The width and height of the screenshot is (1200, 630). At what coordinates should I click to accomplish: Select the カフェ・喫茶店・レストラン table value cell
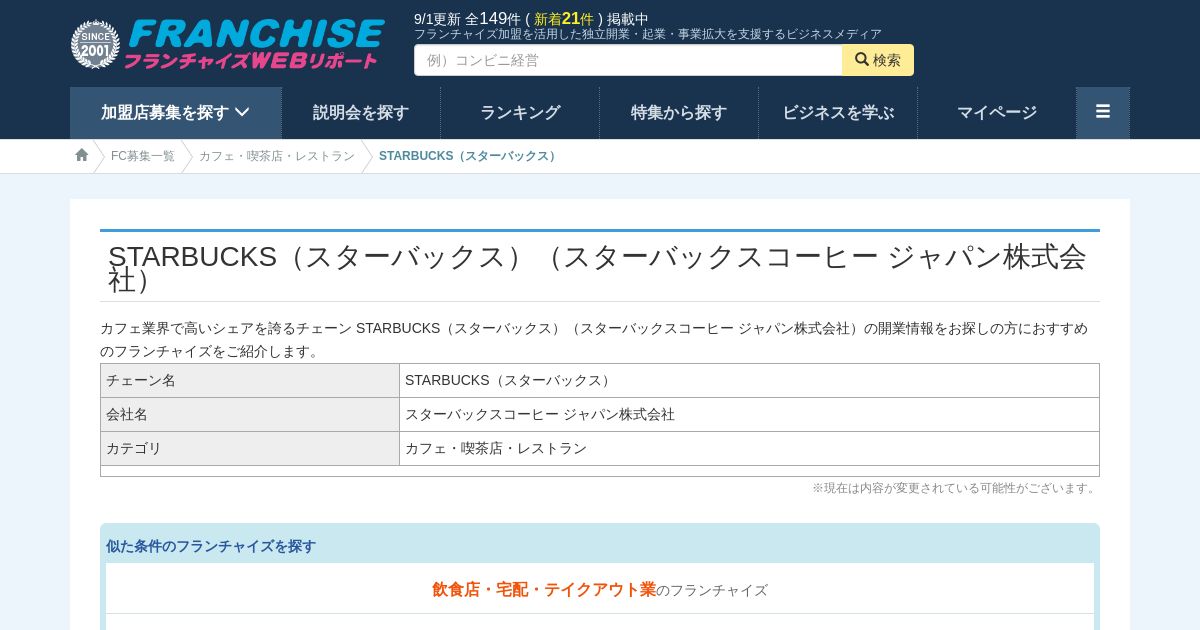point(750,449)
